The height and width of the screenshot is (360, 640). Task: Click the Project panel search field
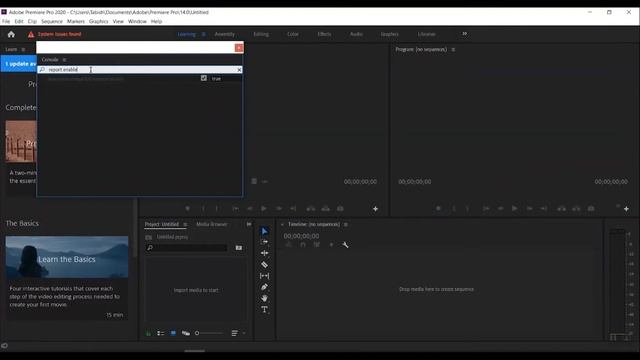186,248
